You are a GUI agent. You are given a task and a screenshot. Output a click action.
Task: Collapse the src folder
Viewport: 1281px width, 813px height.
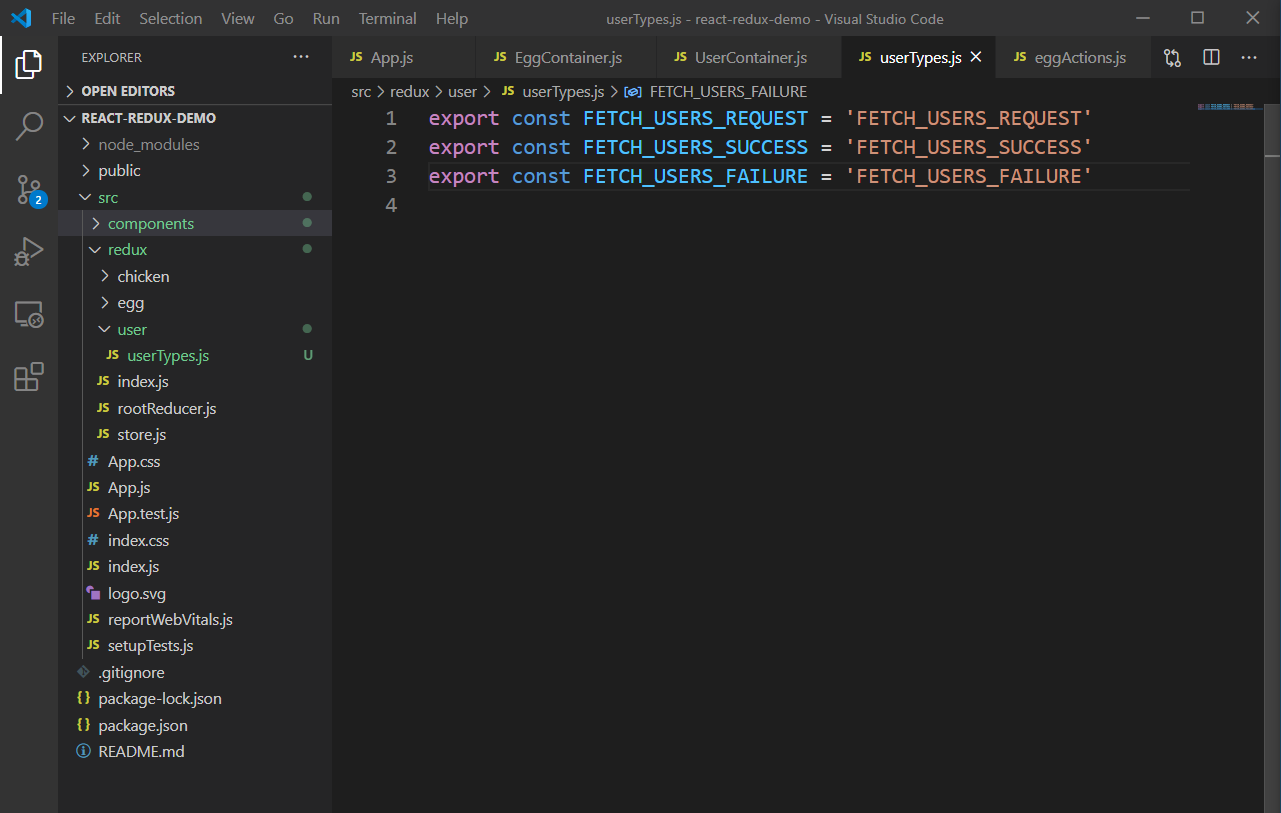(x=195, y=197)
